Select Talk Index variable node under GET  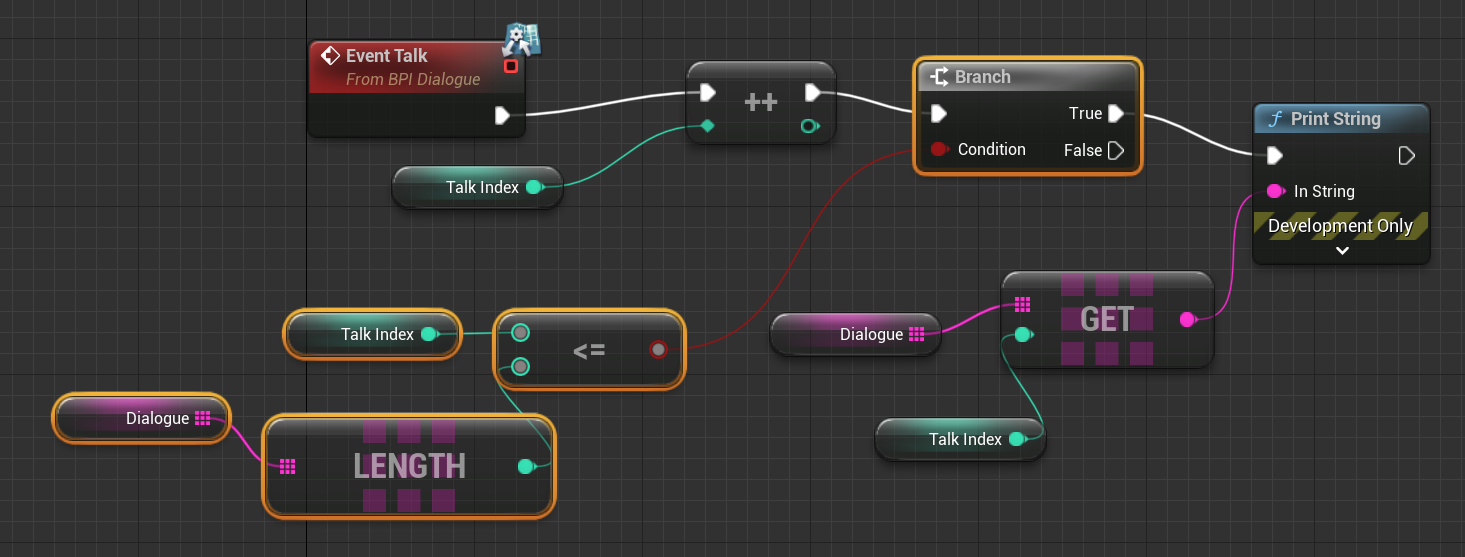tap(960, 439)
